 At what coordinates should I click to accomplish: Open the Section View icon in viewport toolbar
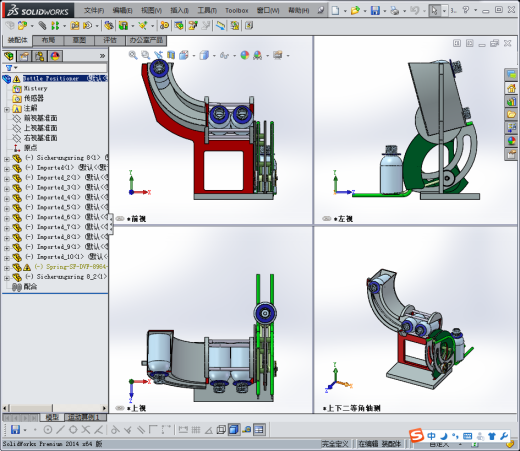[171, 55]
